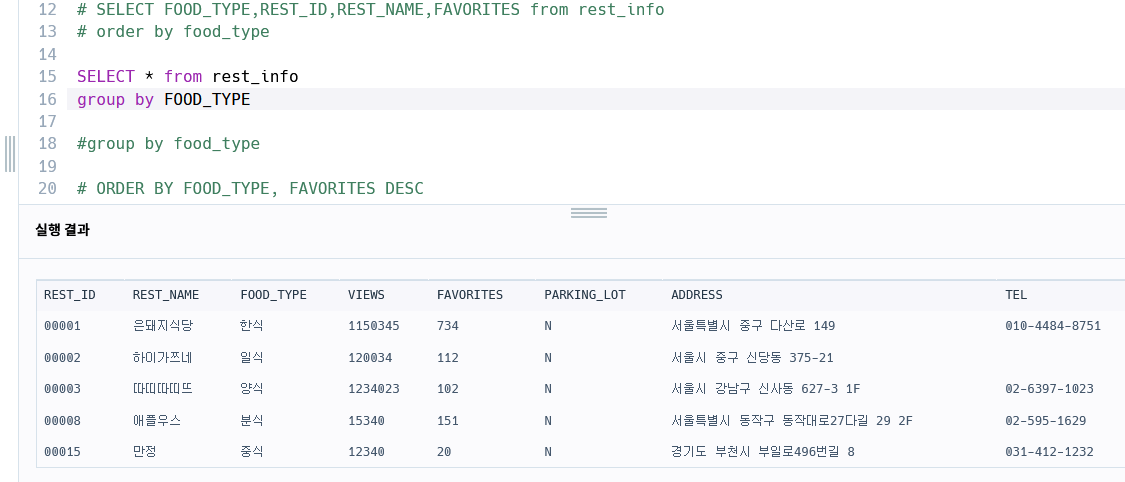Click the VIEWS column header
Image resolution: width=1125 pixels, height=482 pixels.
366,295
